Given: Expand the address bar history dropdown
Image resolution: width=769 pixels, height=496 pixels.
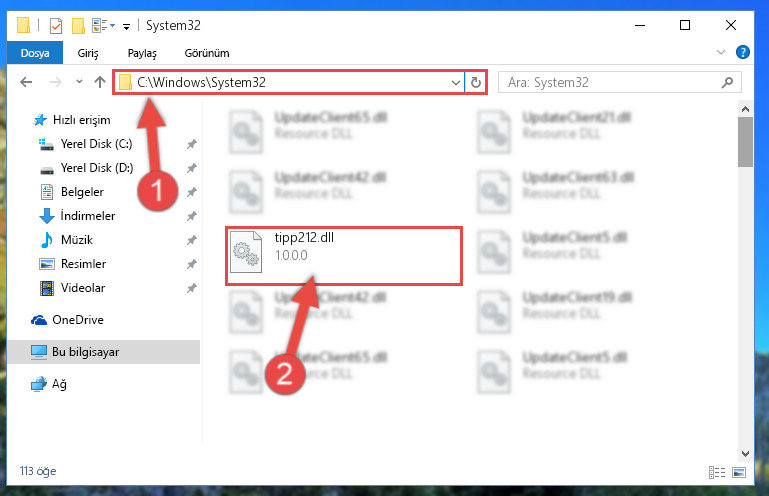Looking at the screenshot, I should (x=456, y=82).
